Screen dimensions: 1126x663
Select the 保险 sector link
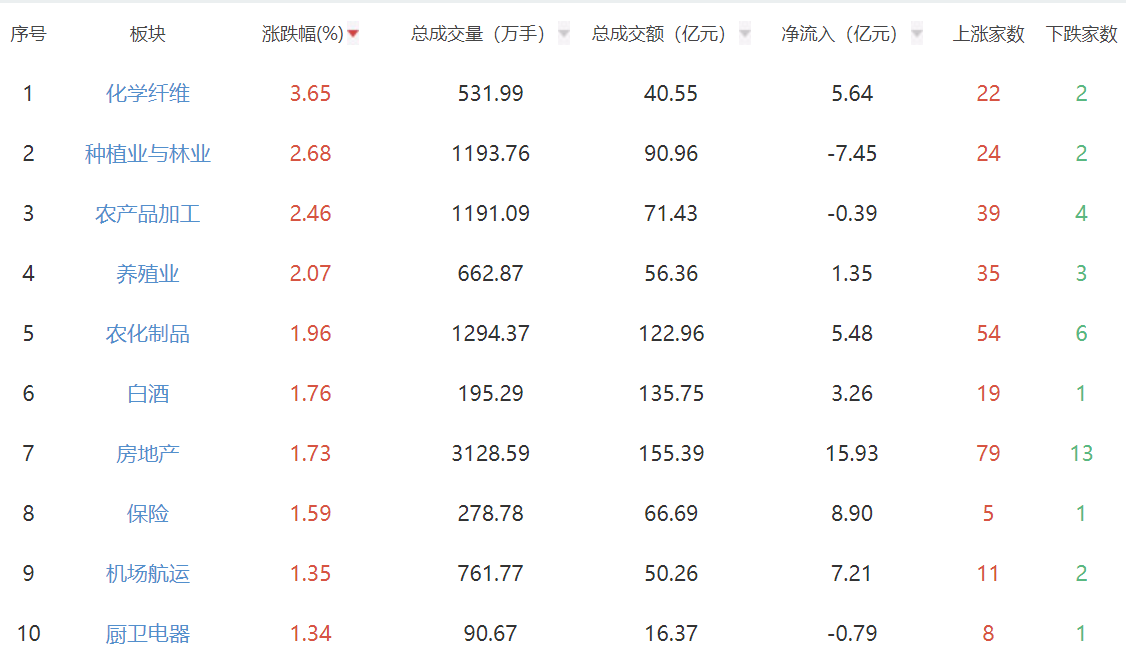tap(148, 514)
